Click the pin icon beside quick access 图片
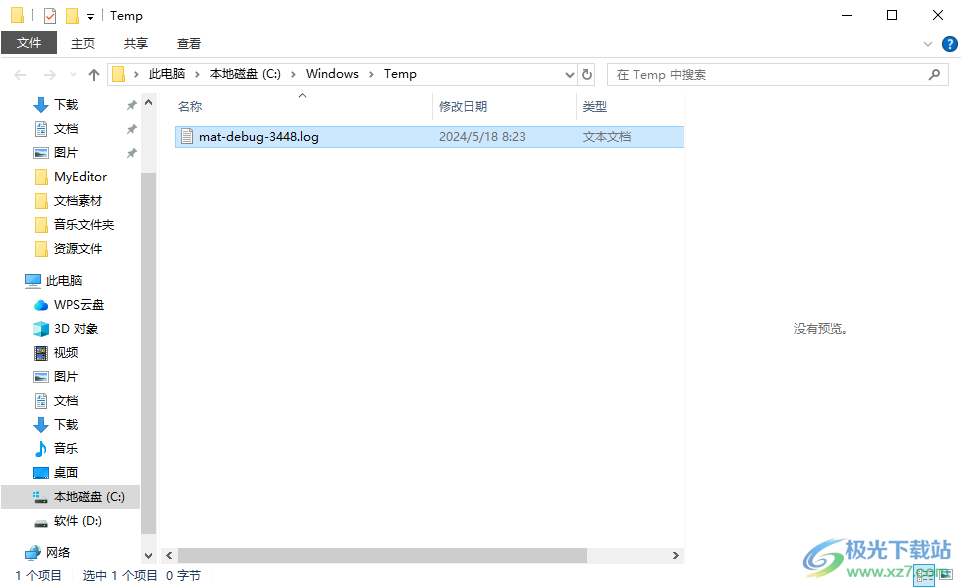The width and height of the screenshot is (962, 588). click(131, 153)
